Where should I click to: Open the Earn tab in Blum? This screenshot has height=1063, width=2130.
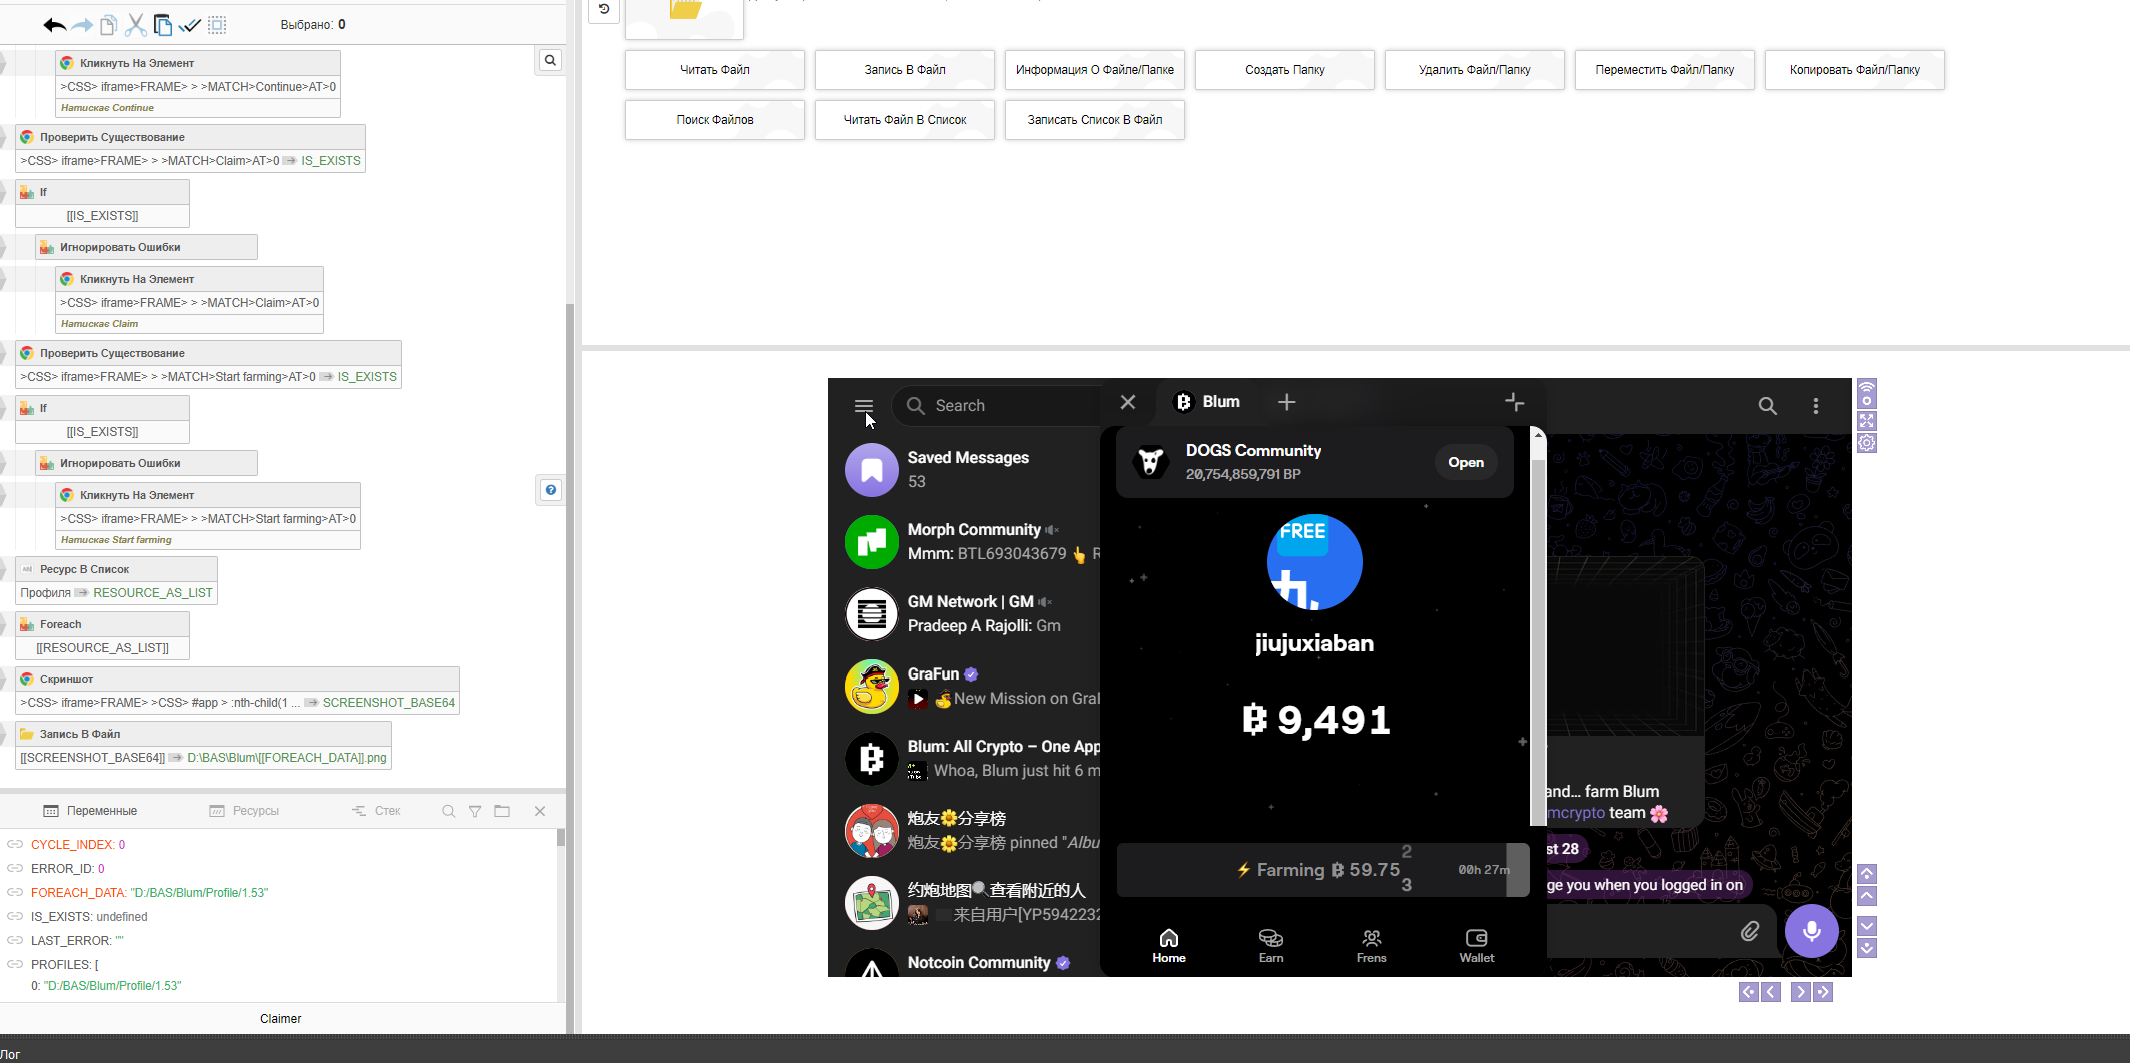1270,944
